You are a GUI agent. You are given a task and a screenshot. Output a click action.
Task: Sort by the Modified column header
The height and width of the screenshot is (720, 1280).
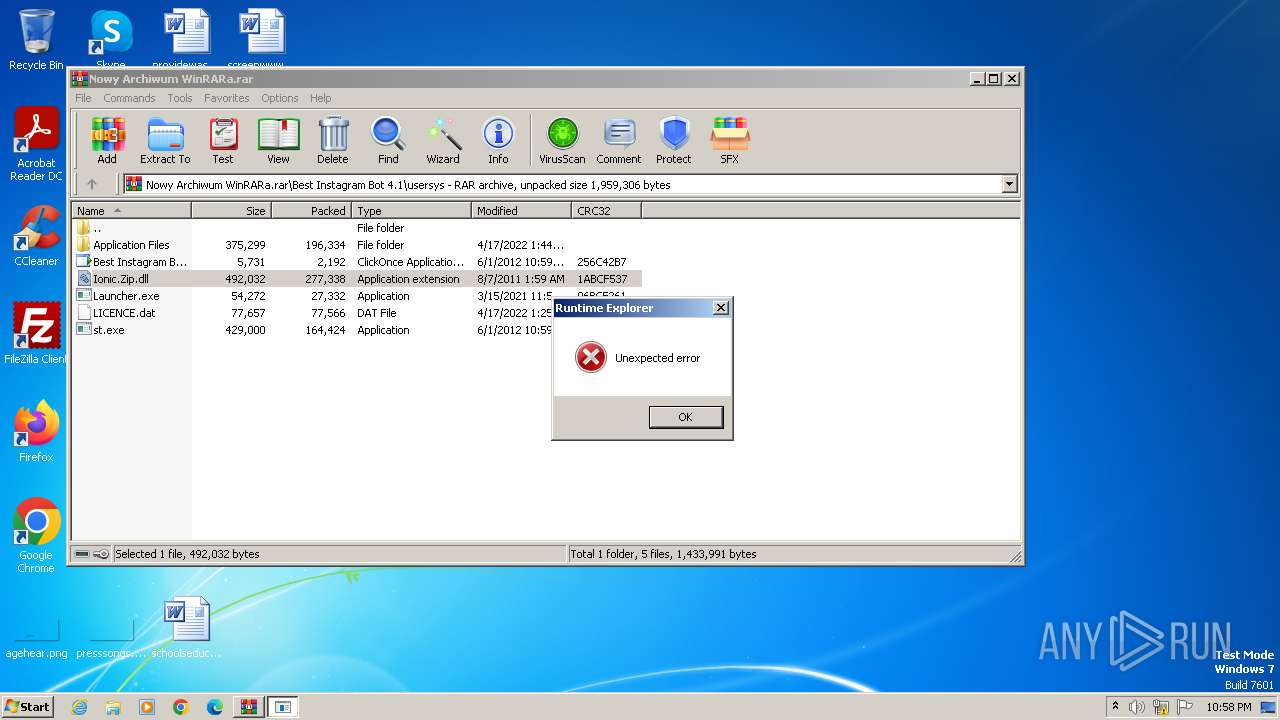pyautogui.click(x=521, y=211)
